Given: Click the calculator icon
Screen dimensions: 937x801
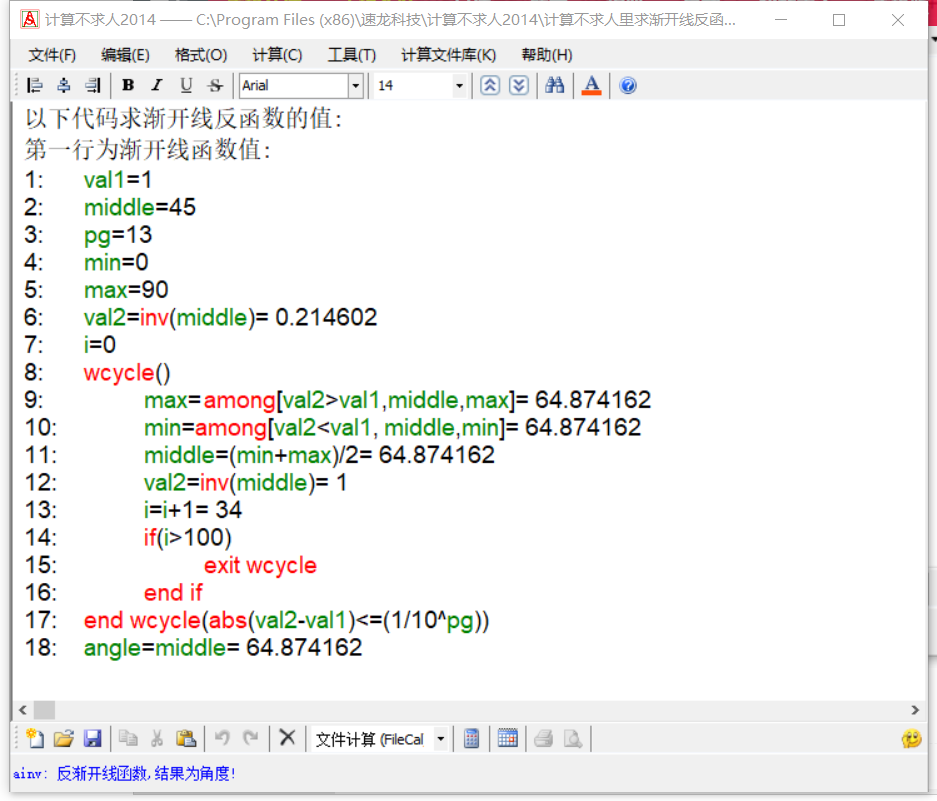Looking at the screenshot, I should (471, 739).
